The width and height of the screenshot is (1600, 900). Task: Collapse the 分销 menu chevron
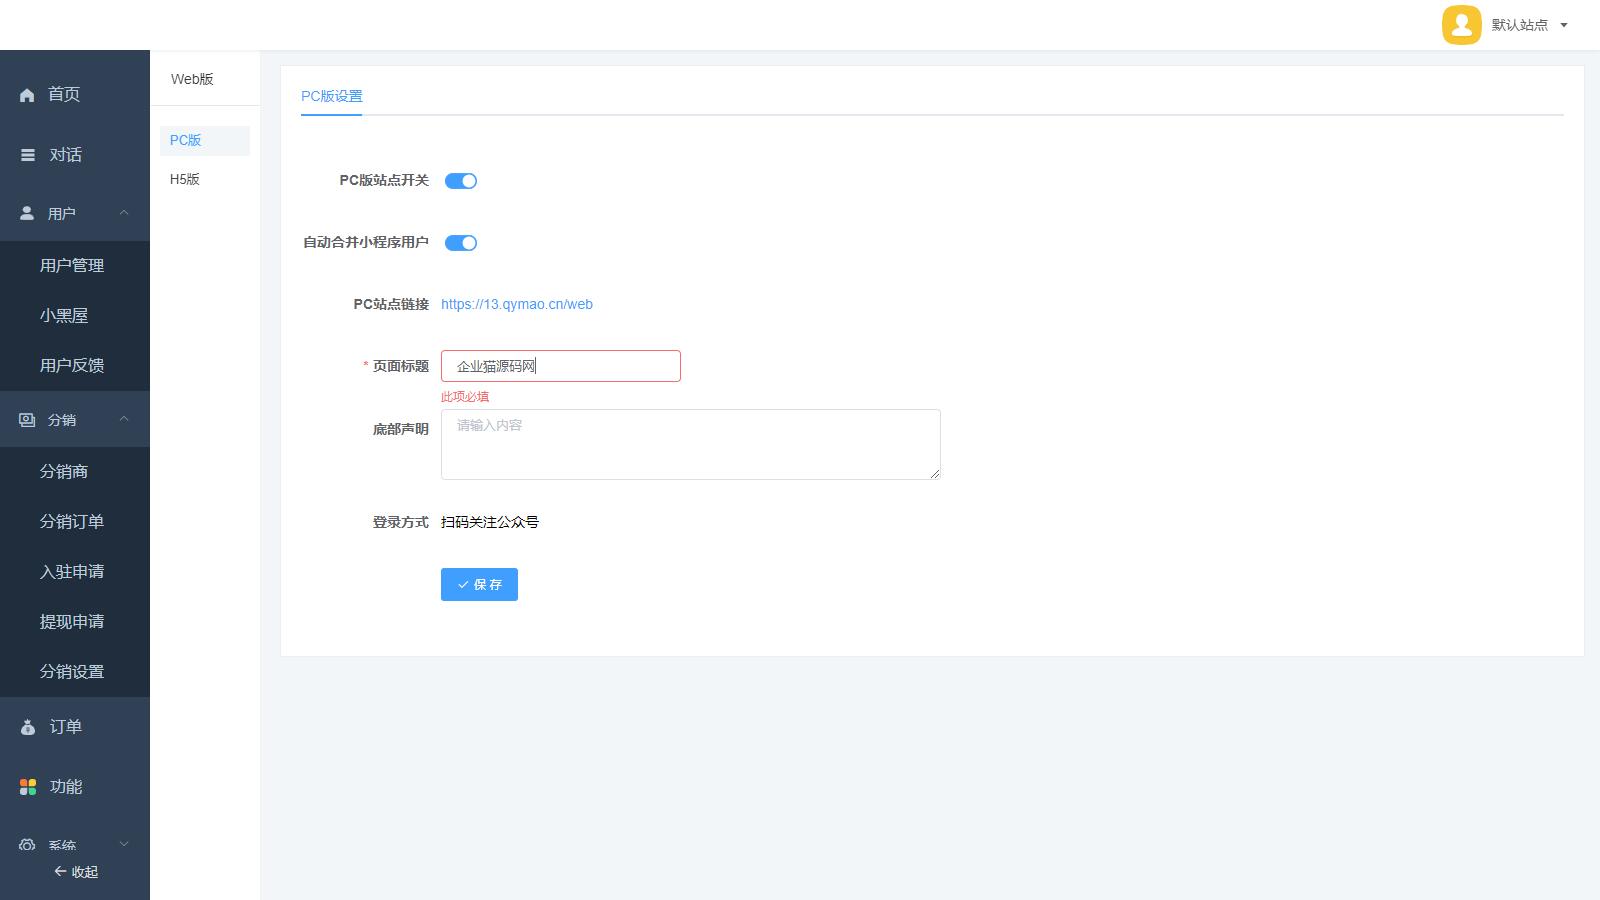[124, 420]
